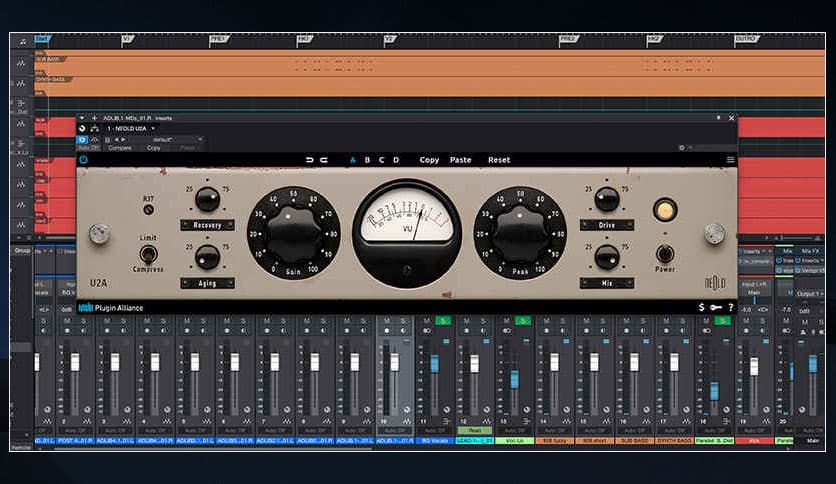Click the Compare button

(120, 148)
